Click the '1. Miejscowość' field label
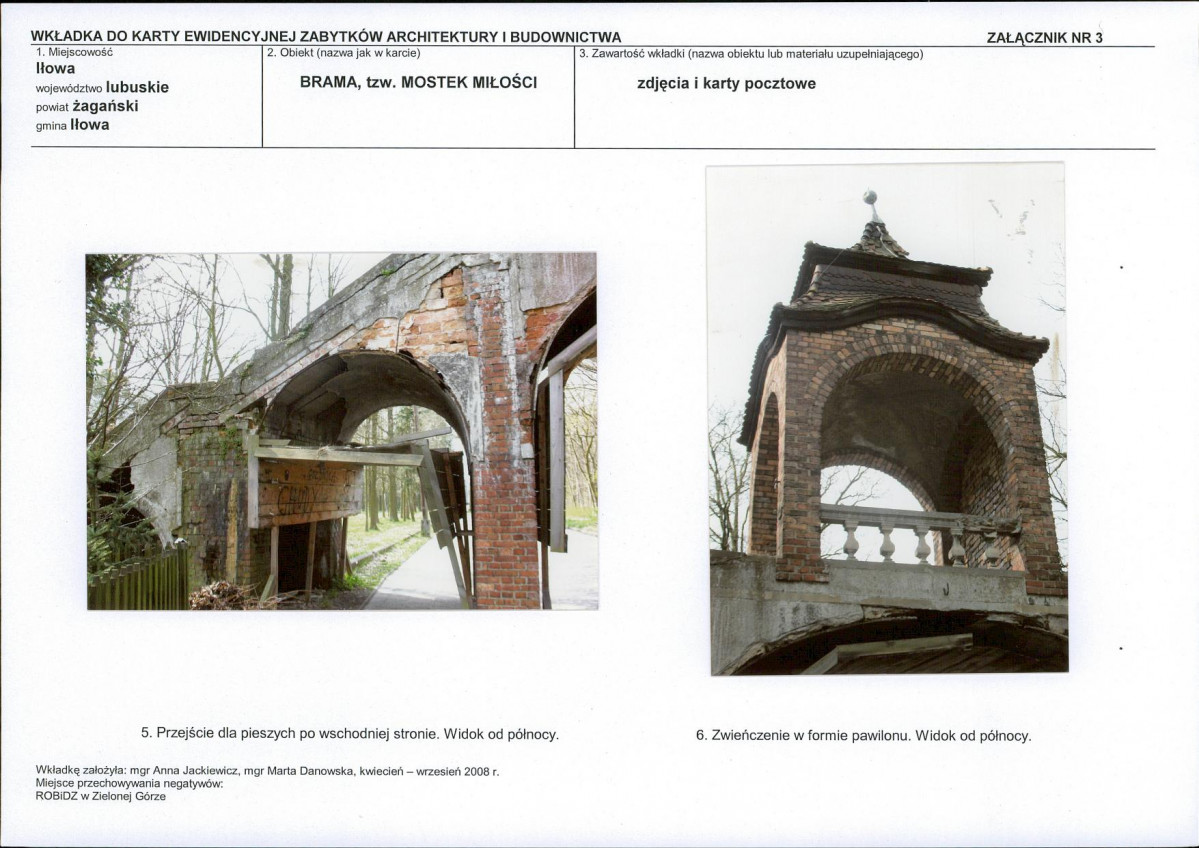This screenshot has width=1199, height=848. (74, 52)
